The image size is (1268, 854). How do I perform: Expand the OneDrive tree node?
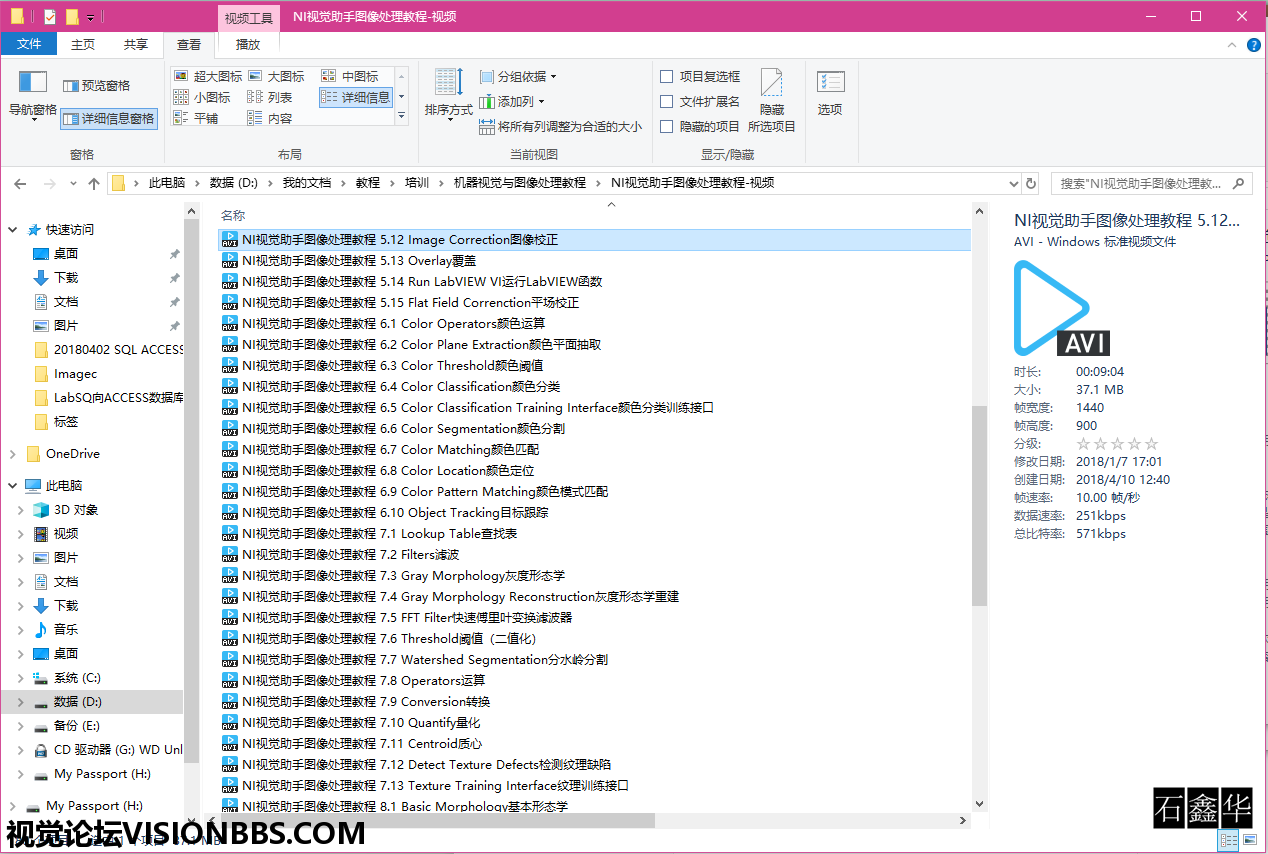coord(13,453)
